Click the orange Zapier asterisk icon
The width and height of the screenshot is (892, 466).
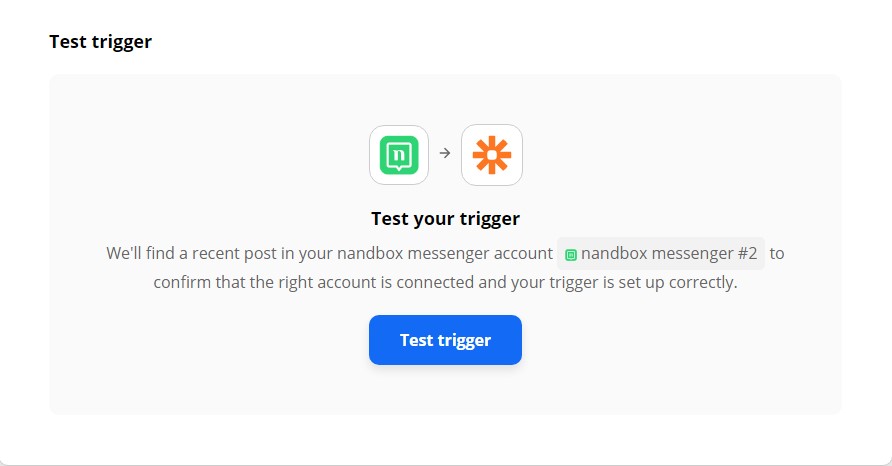pos(492,155)
